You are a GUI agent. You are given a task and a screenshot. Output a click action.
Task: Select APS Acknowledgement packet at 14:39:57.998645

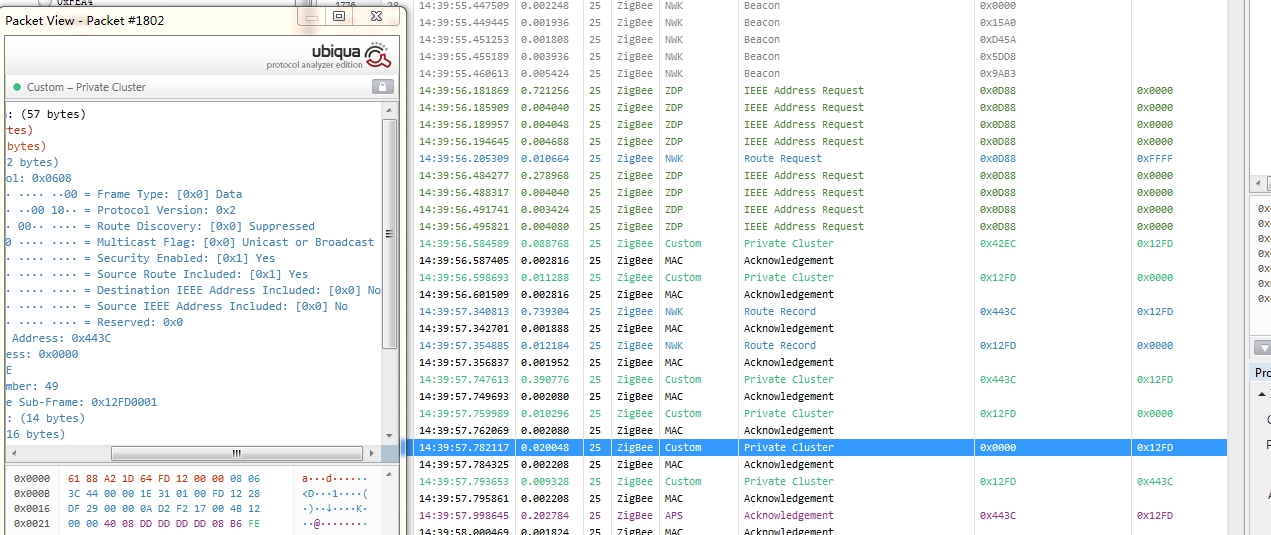[821, 515]
